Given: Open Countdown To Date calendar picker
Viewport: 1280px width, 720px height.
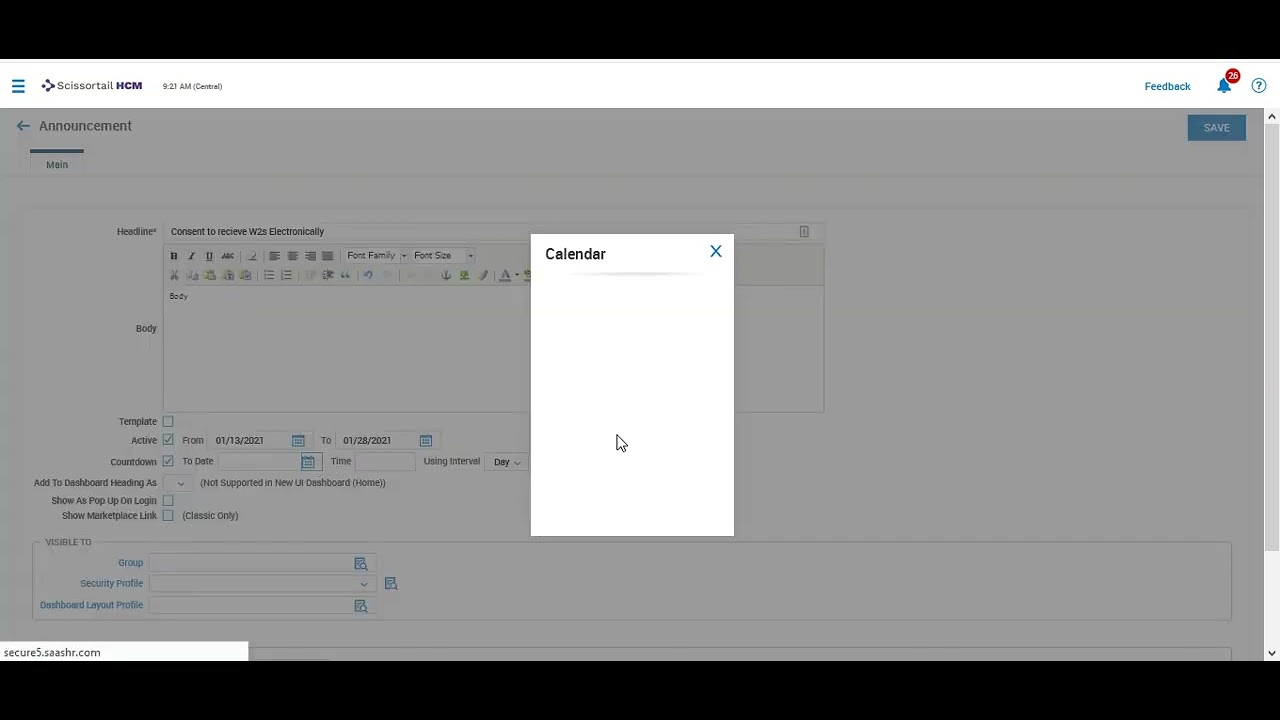Looking at the screenshot, I should tap(308, 462).
